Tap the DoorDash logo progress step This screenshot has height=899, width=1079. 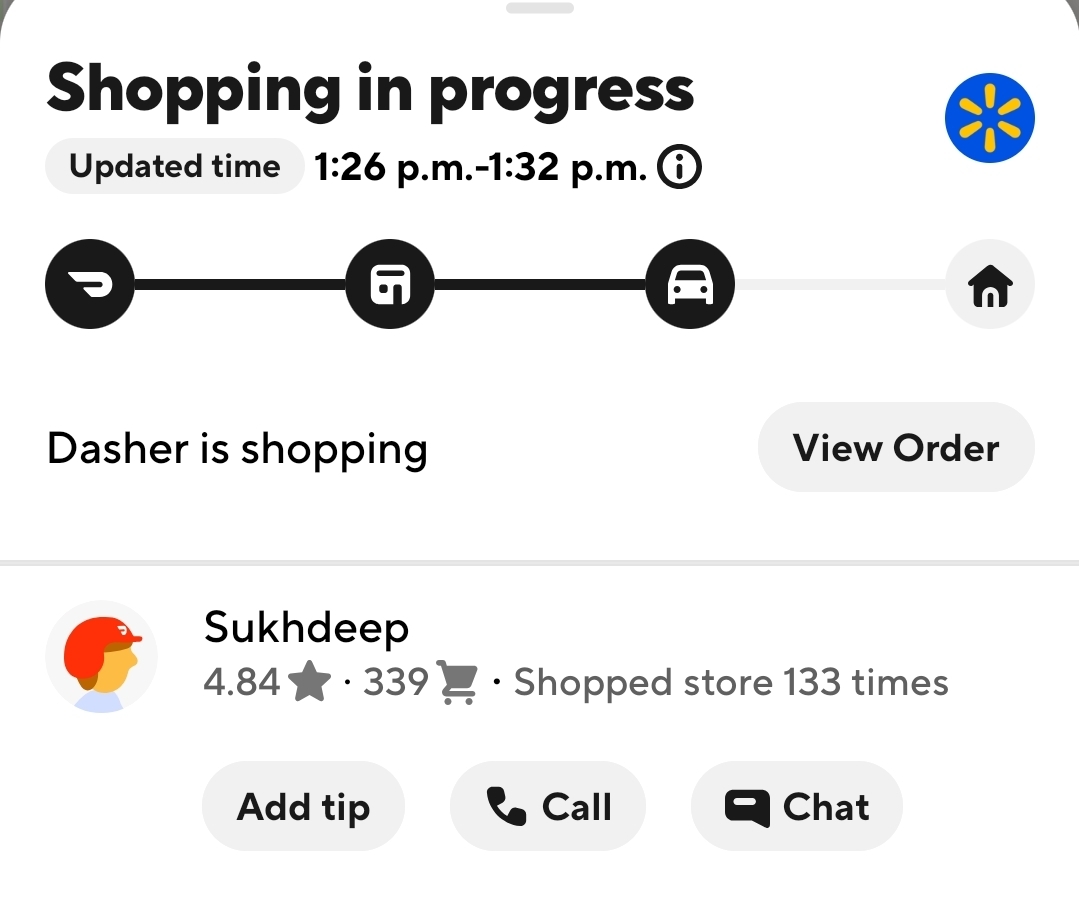click(x=89, y=284)
